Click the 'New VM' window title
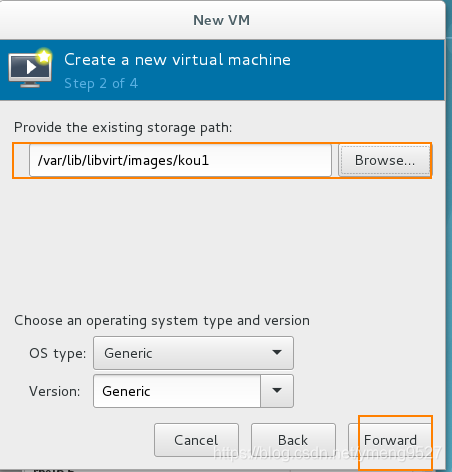The height and width of the screenshot is (472, 452). point(222,20)
